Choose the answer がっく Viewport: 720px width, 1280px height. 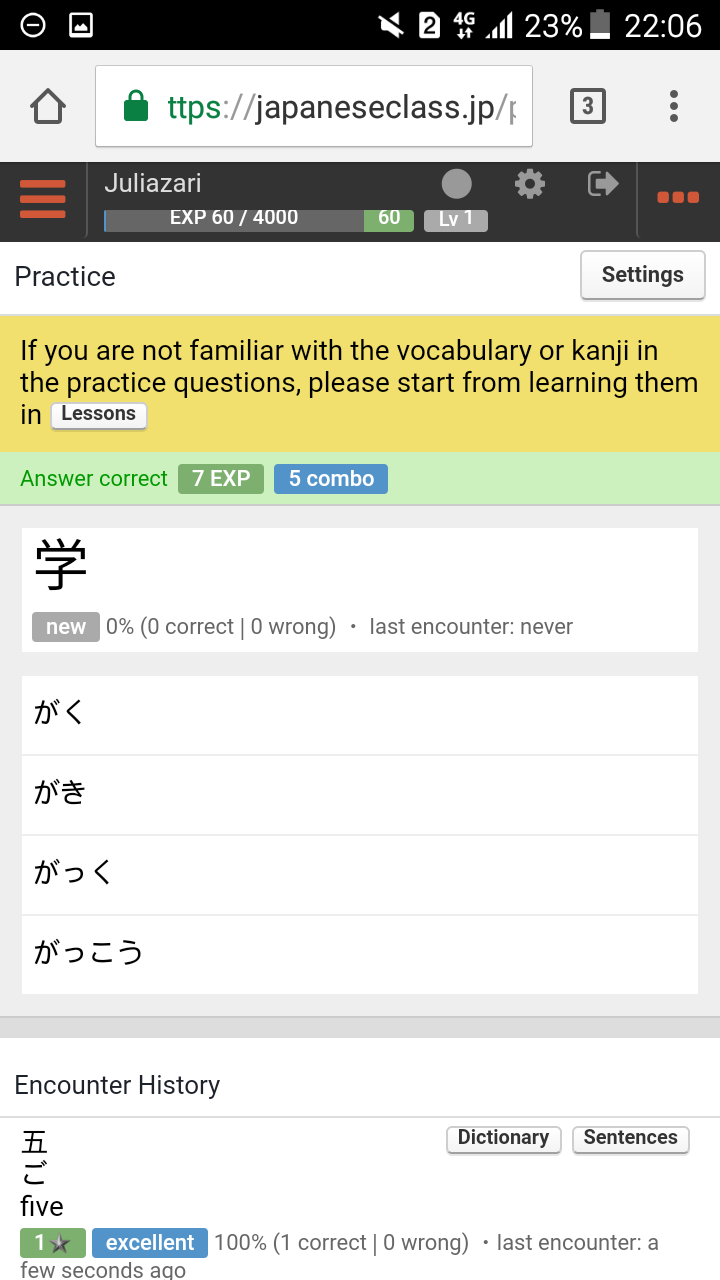360,874
